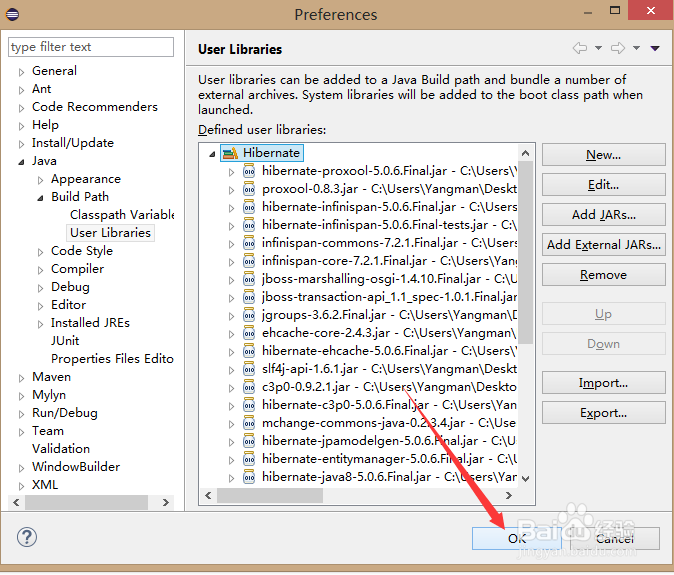Open the back history dropdown arrow
This screenshot has width=674, height=575.
(x=598, y=48)
